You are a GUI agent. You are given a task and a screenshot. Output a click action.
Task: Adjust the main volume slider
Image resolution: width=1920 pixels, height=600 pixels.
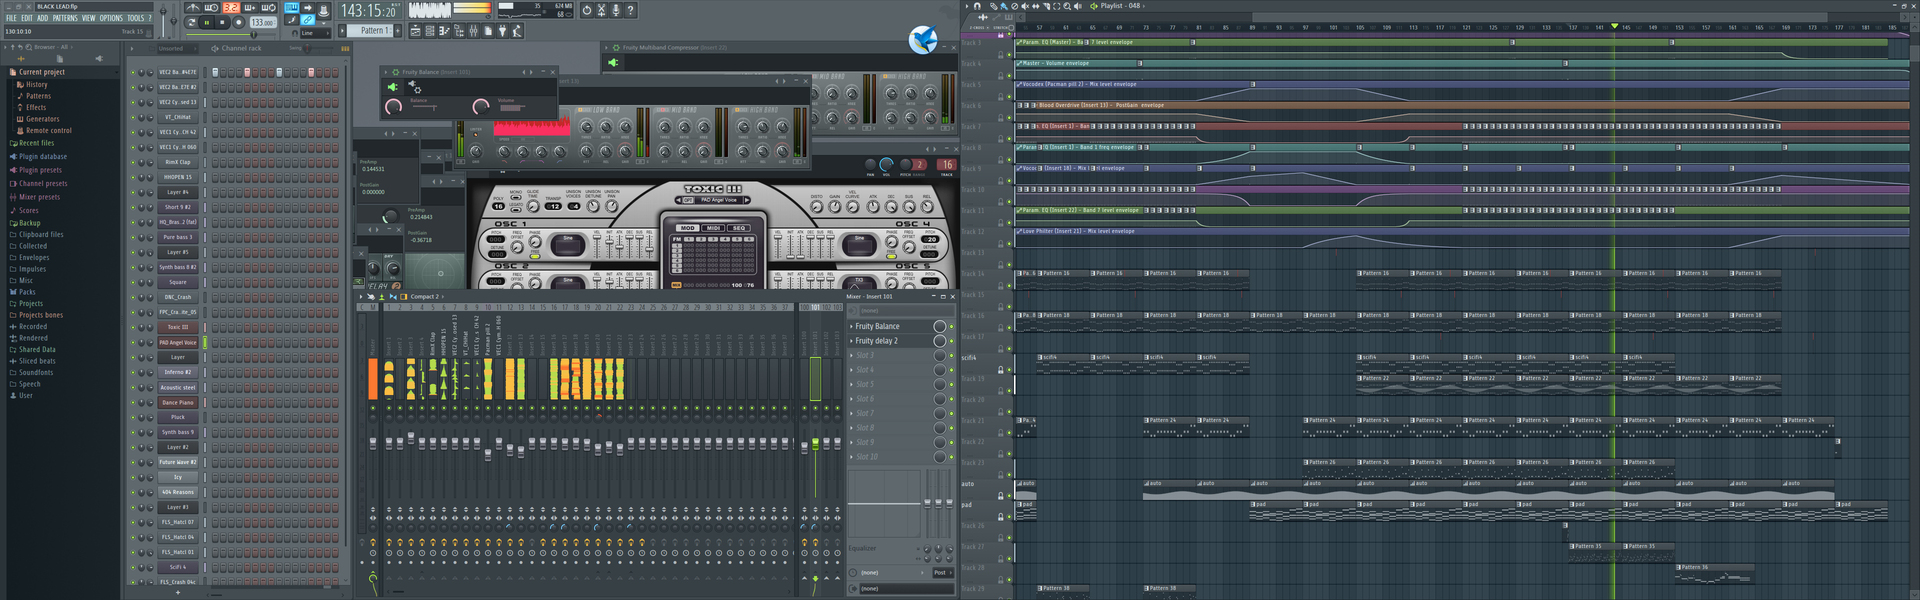(x=163, y=20)
